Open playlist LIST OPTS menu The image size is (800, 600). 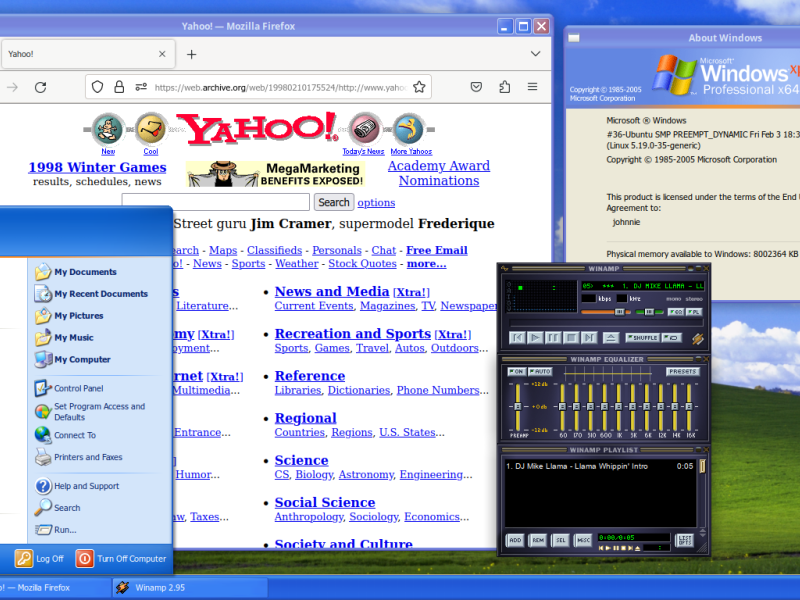click(684, 540)
